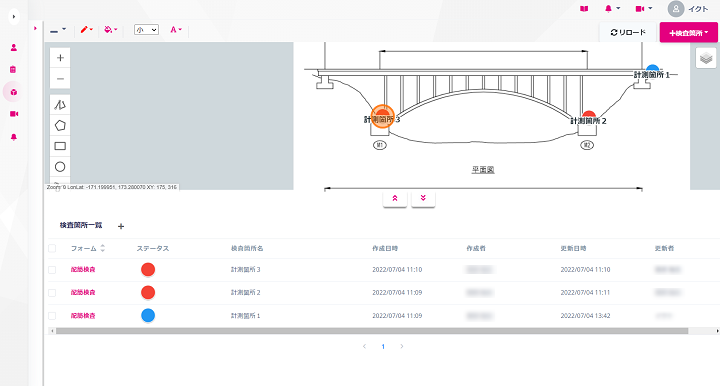Click the リロード button

(x=628, y=33)
